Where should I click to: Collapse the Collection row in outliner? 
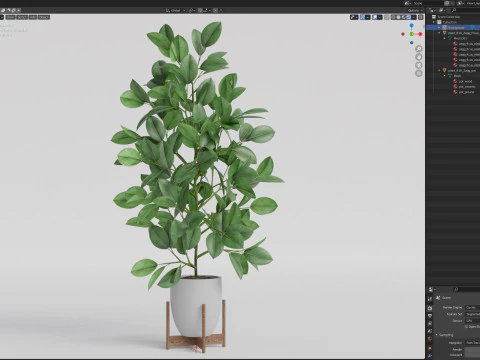point(434,22)
